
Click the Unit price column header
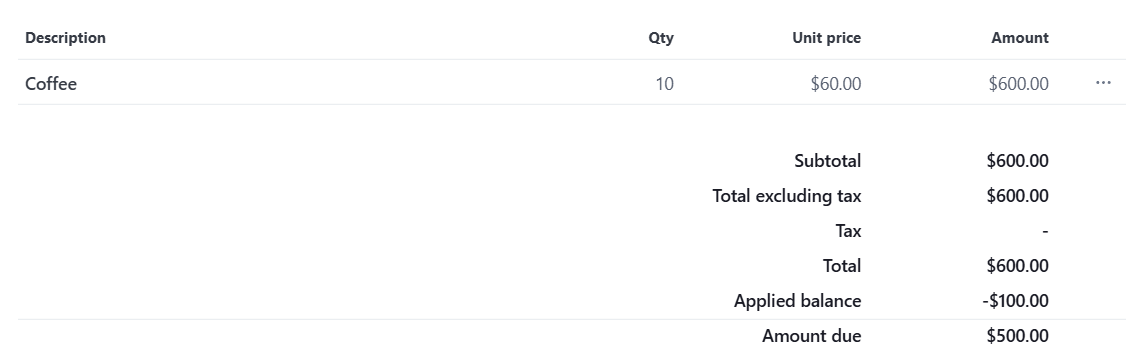click(827, 37)
